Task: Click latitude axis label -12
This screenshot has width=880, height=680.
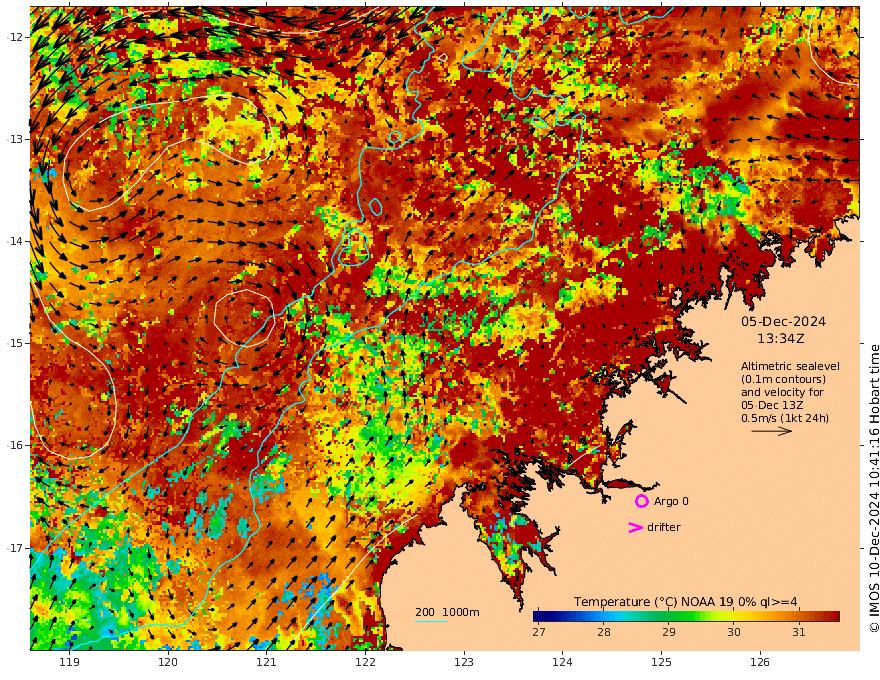Action: pyautogui.click(x=15, y=37)
